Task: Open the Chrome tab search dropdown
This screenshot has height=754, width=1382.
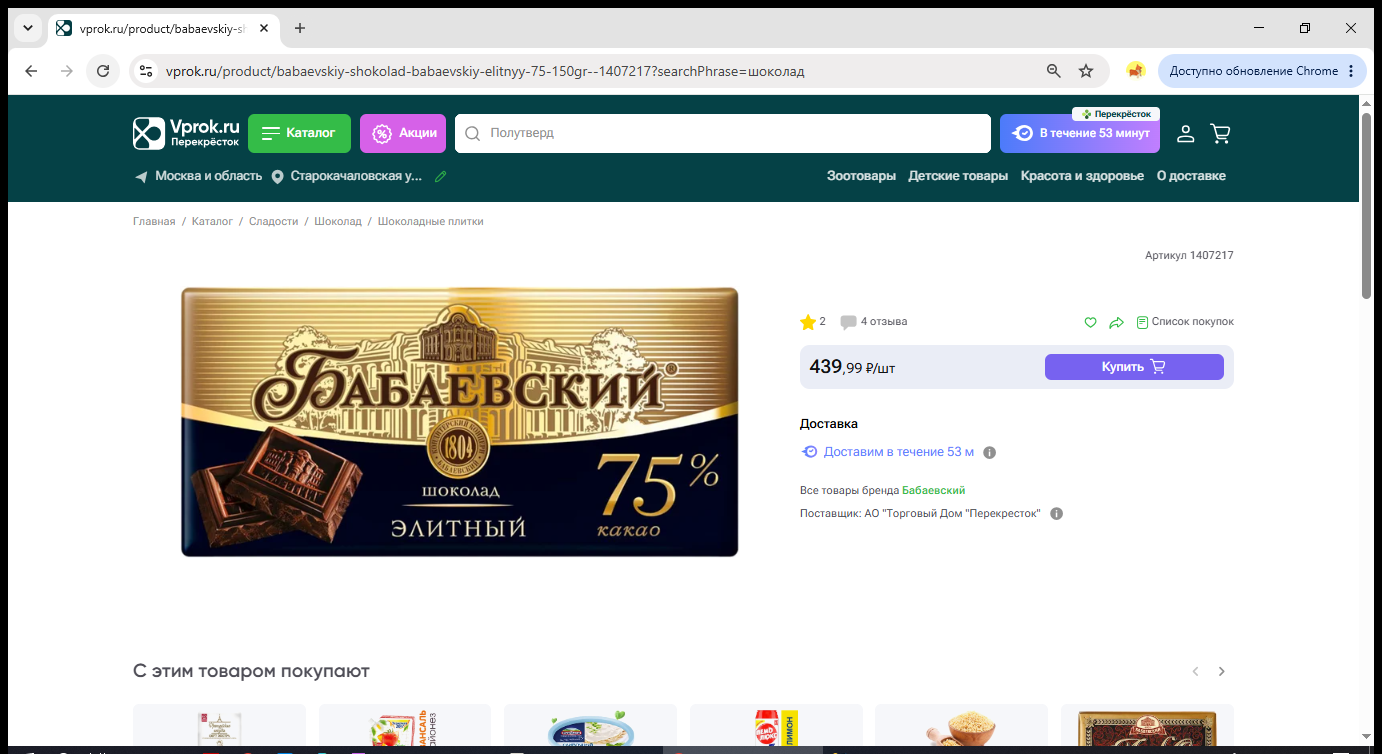Action: tap(26, 28)
